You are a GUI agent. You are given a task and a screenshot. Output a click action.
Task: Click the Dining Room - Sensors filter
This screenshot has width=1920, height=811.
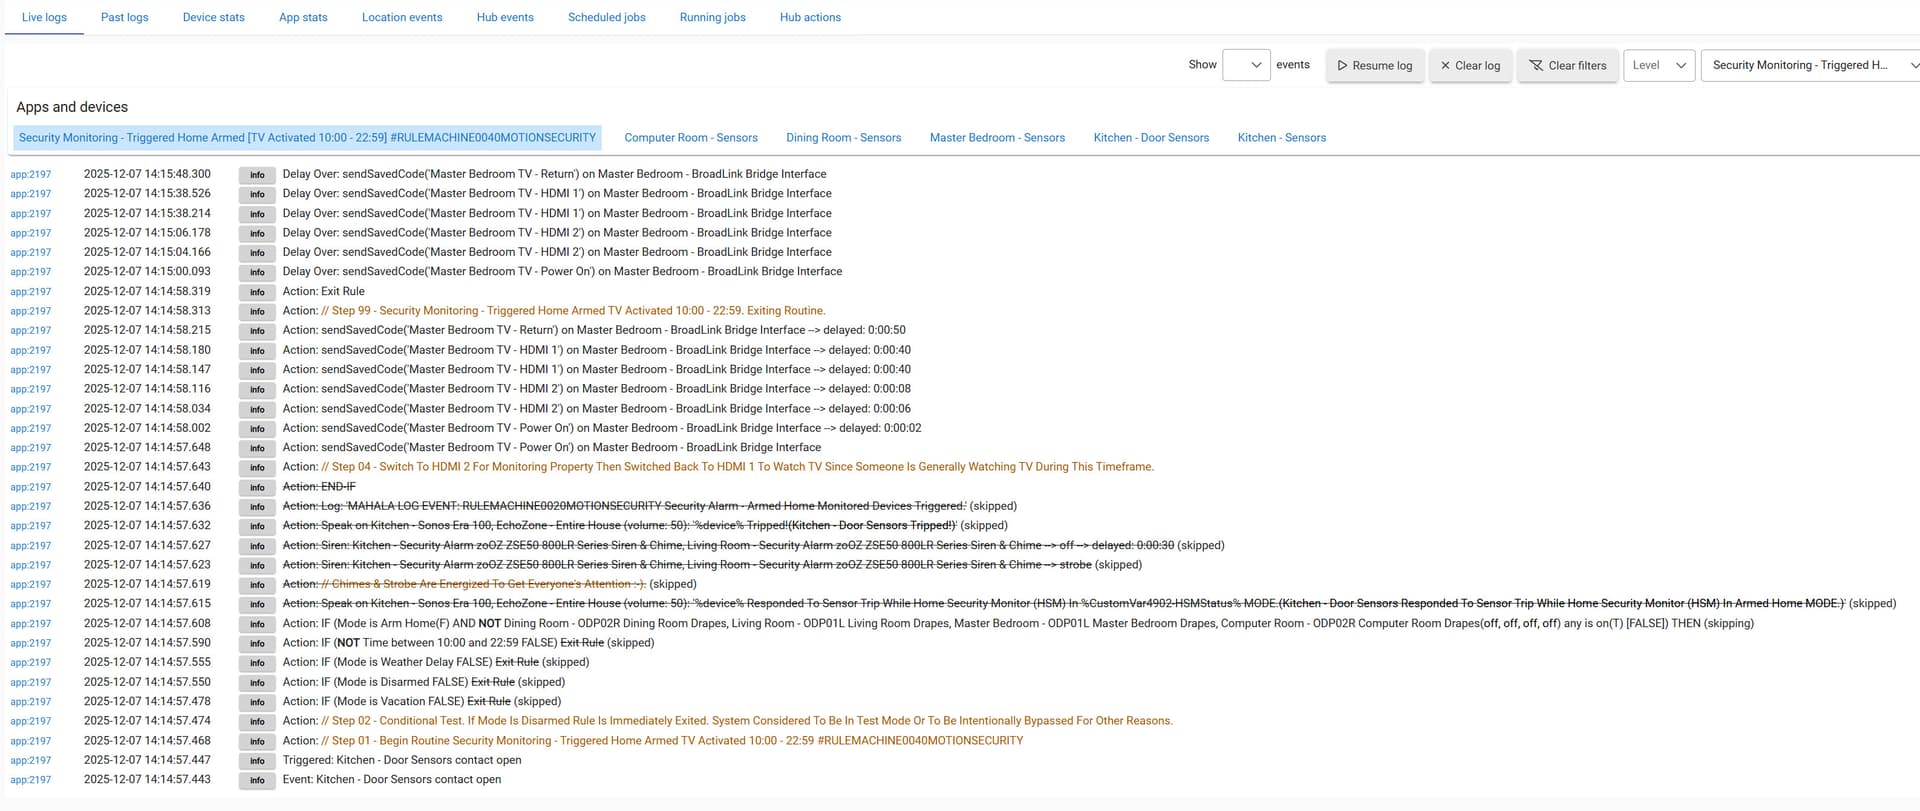[x=843, y=138]
